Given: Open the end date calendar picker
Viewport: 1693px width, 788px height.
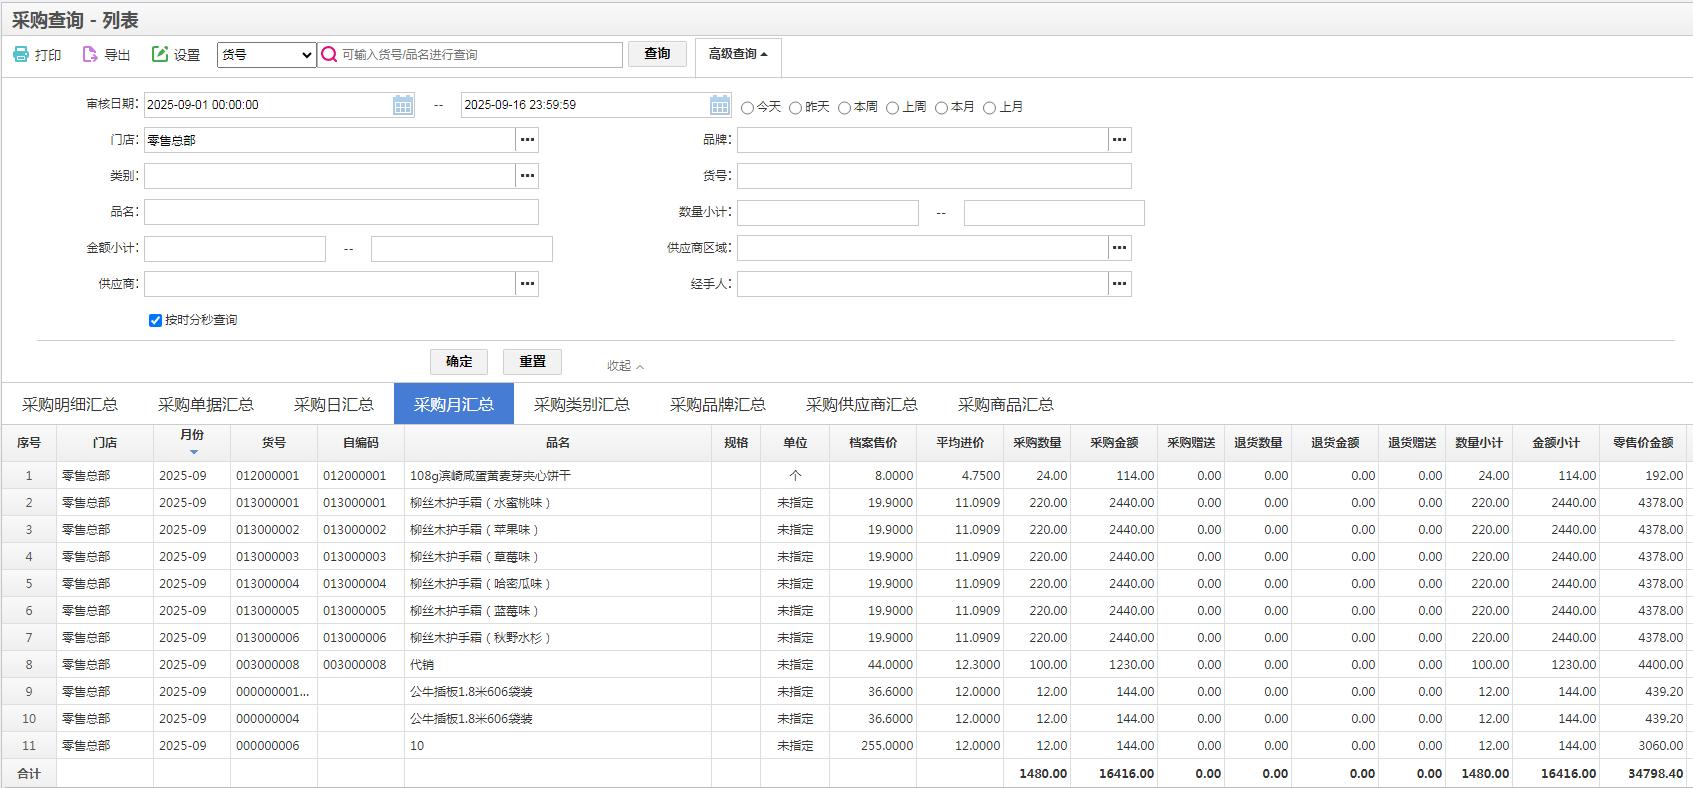Looking at the screenshot, I should pos(720,105).
